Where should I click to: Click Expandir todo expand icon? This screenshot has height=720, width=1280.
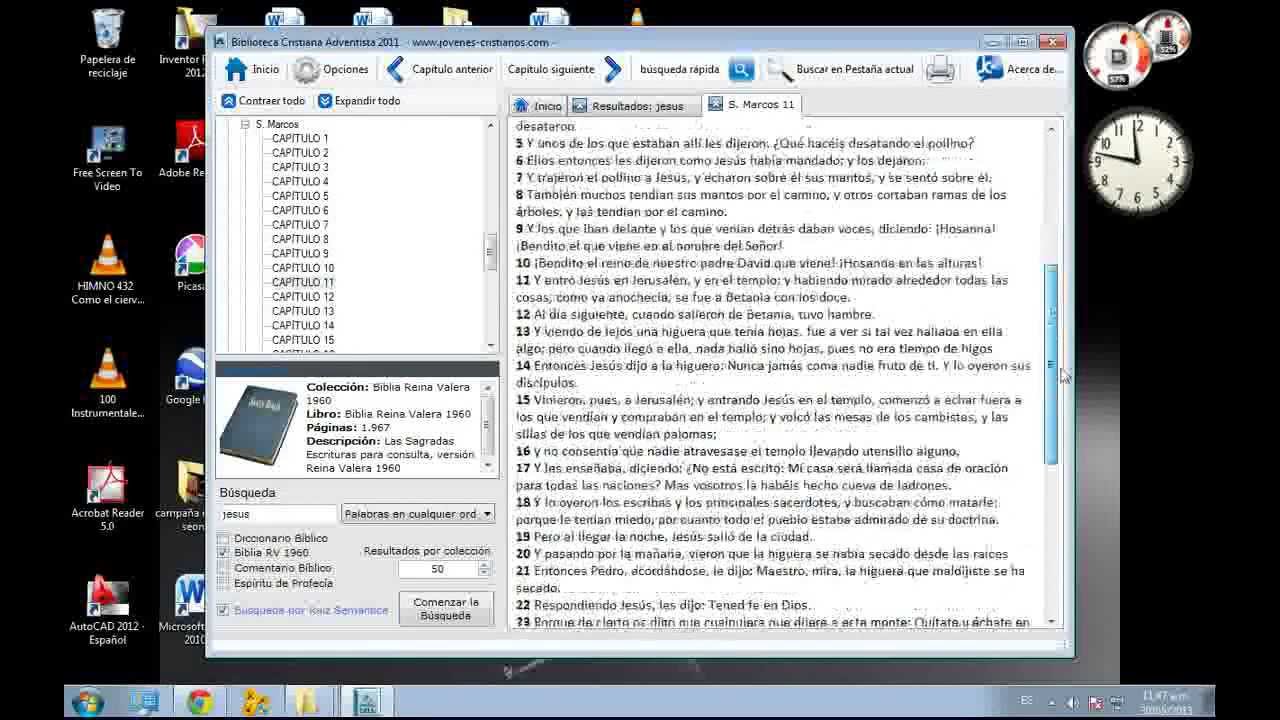[325, 101]
